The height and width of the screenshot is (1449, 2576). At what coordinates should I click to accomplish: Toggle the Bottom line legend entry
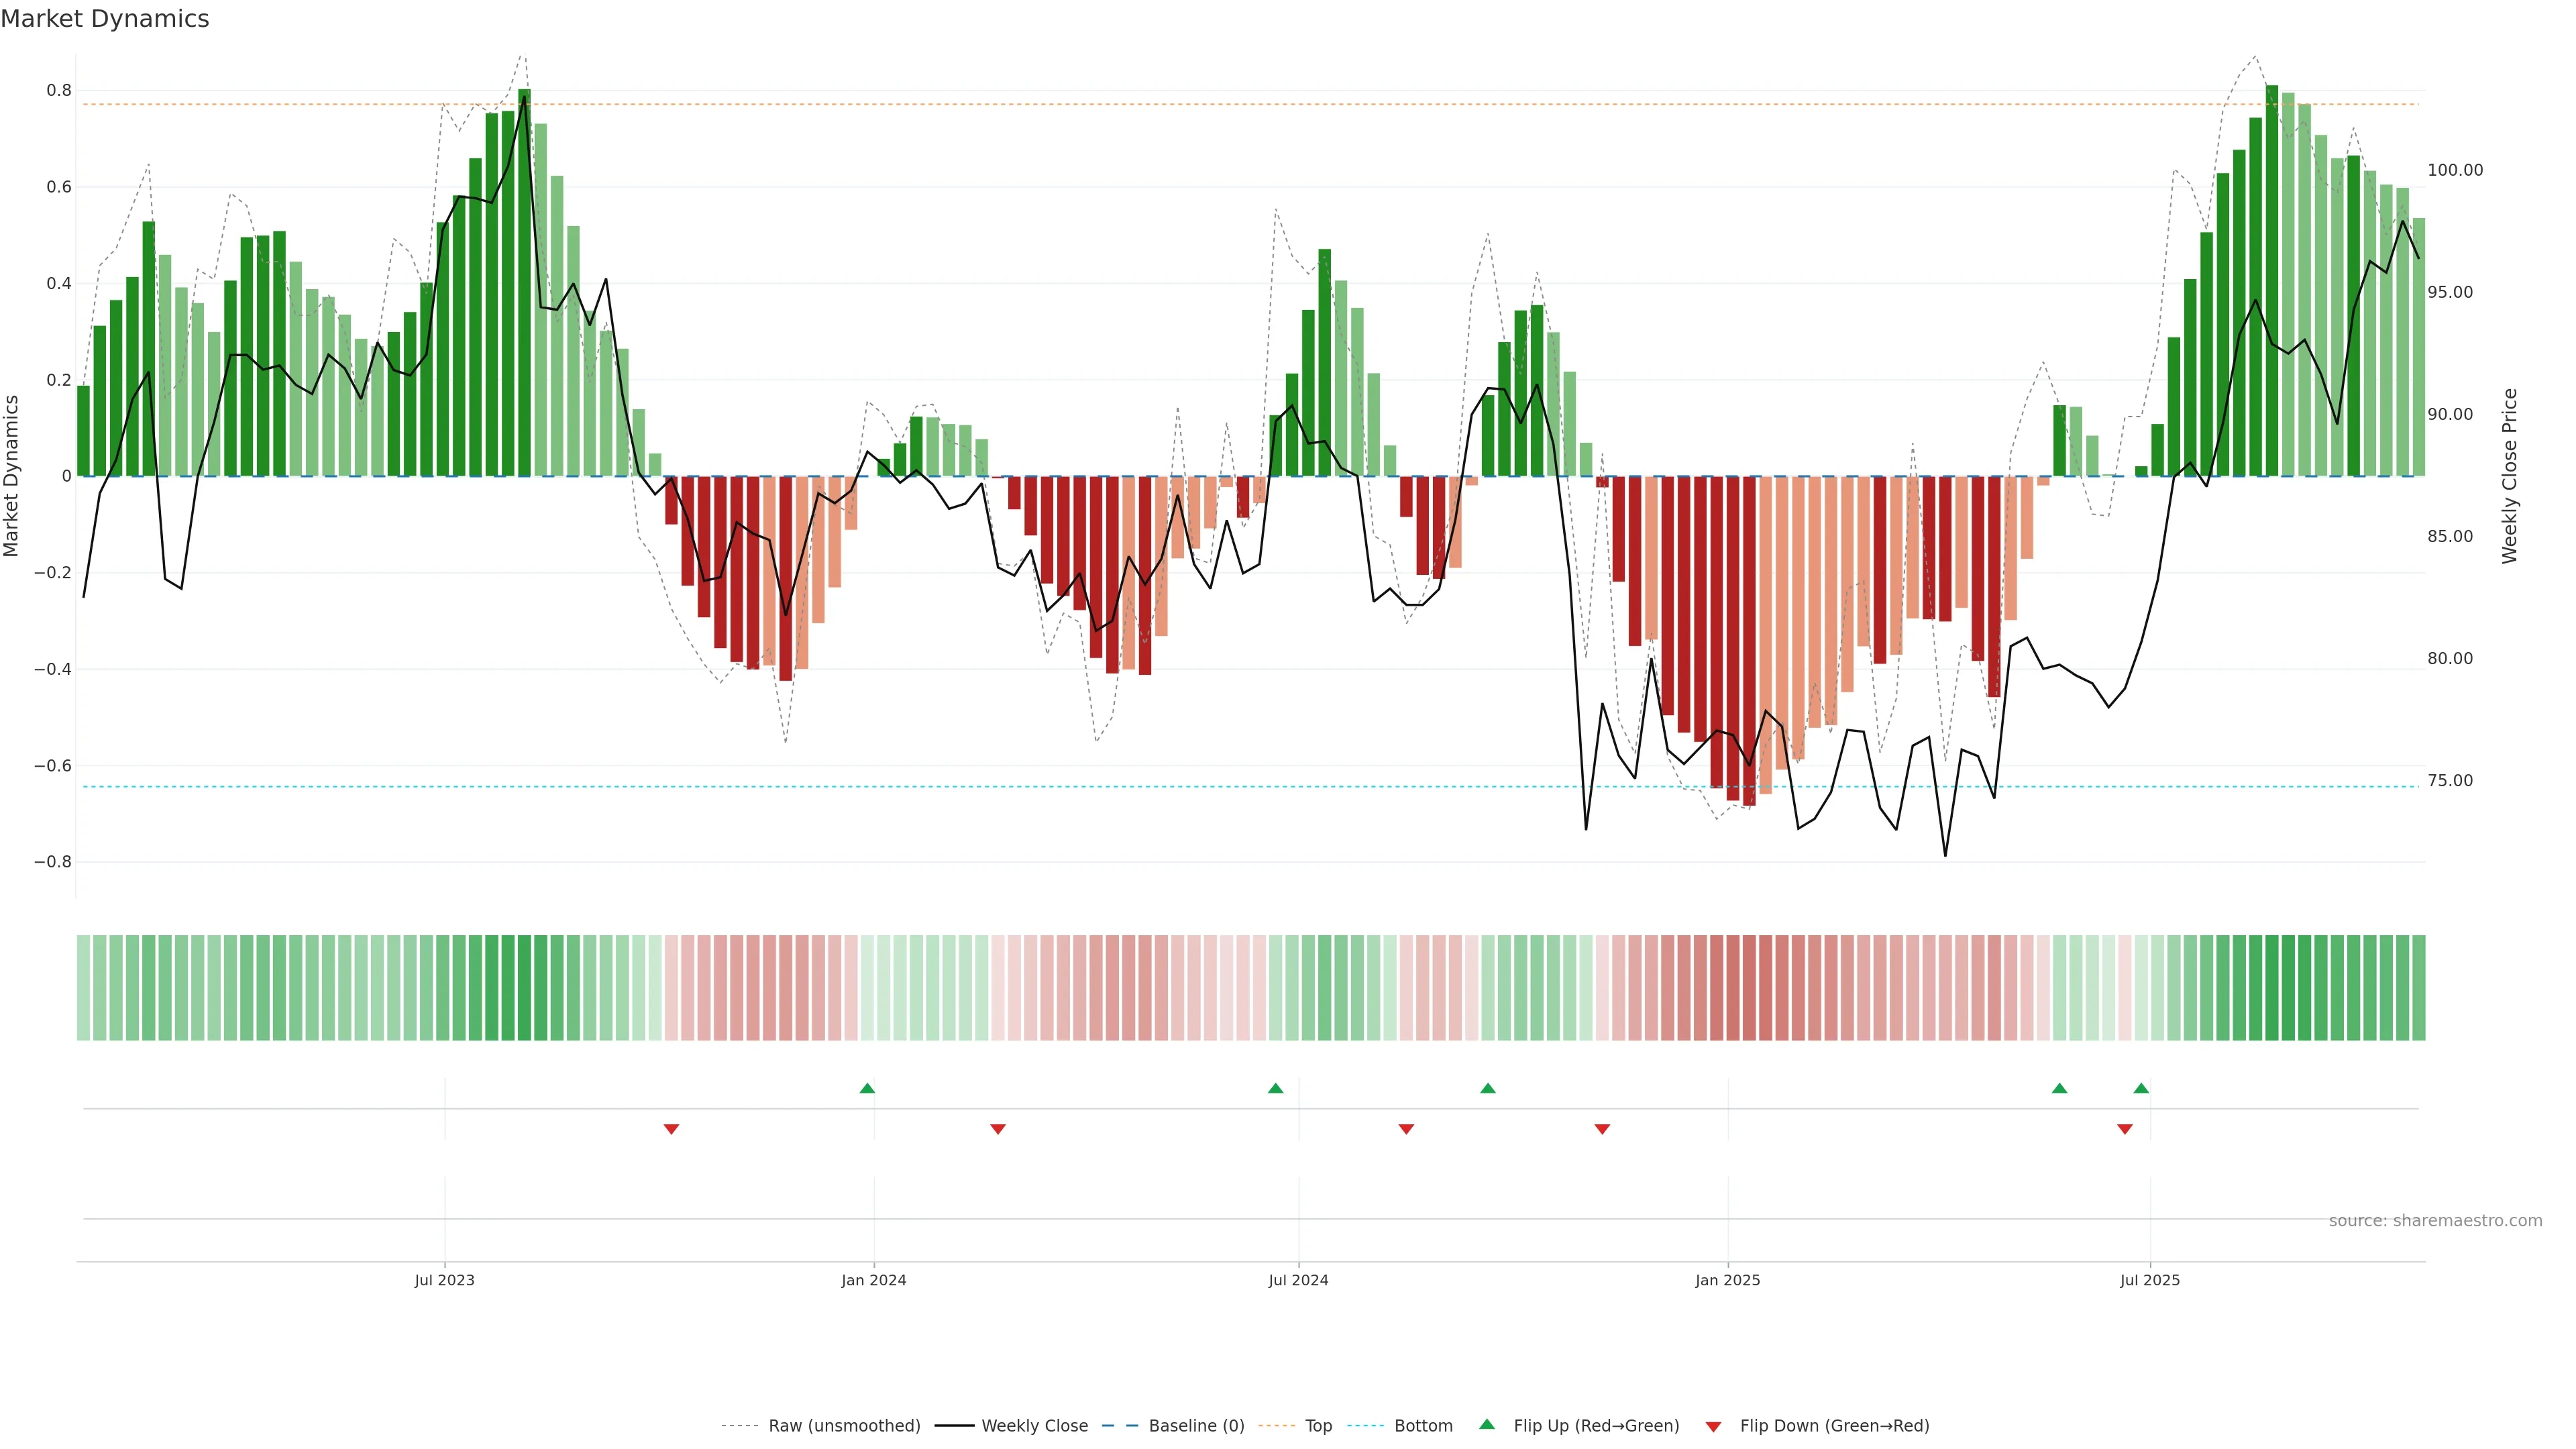tap(1423, 1426)
